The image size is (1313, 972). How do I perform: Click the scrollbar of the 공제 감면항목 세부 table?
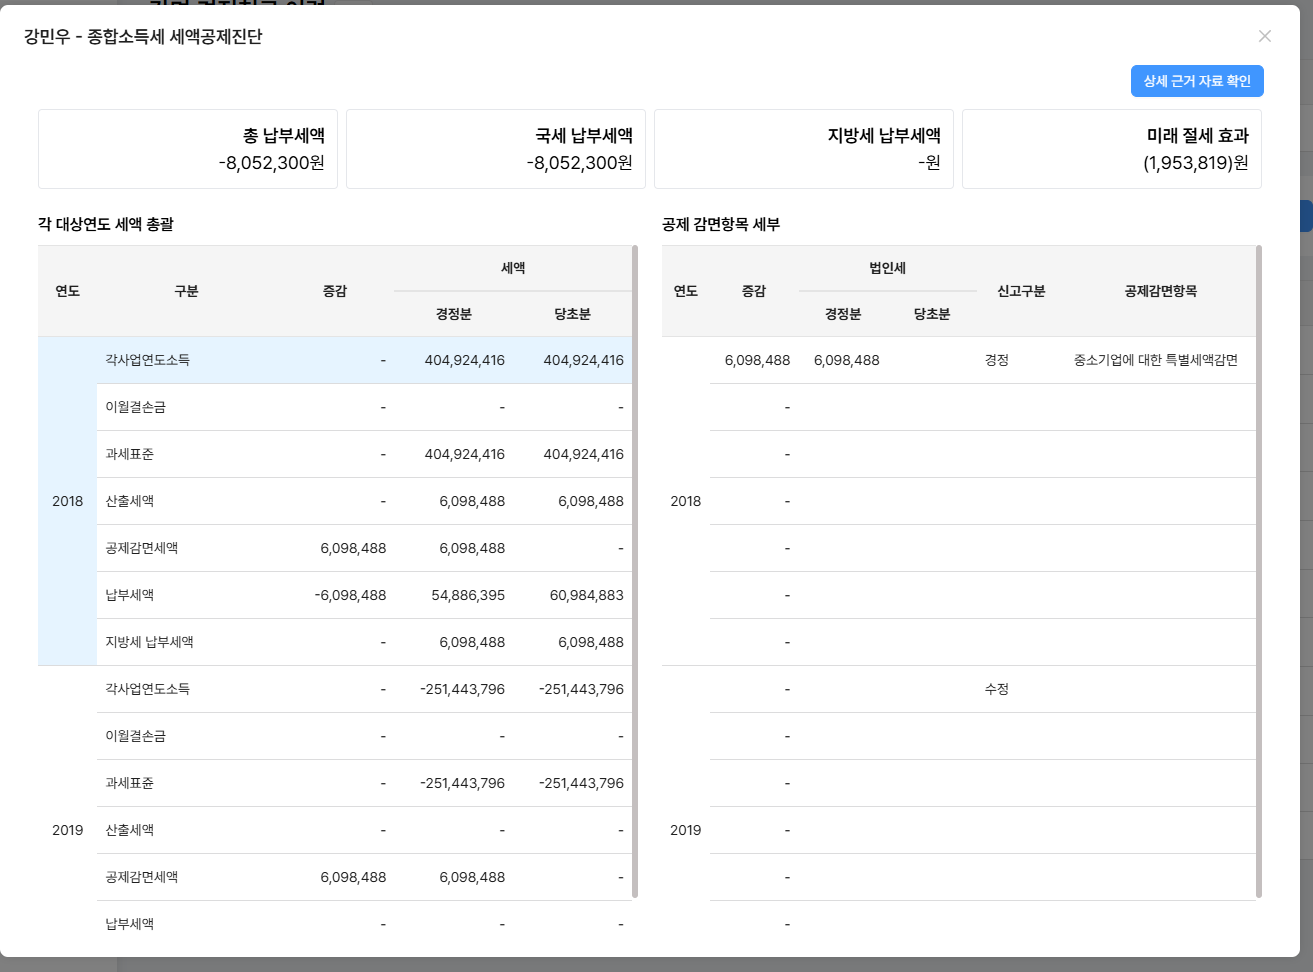(x=1258, y=570)
